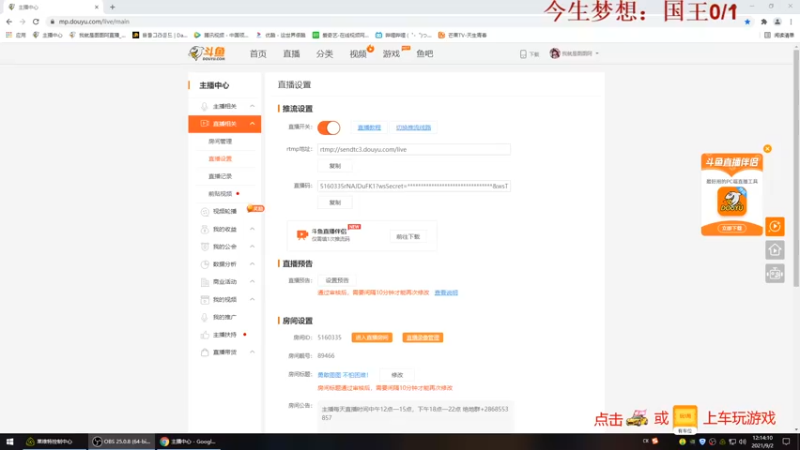The width and height of the screenshot is (800, 450).
Task: Open a new browser tab
Action: coord(112,7)
